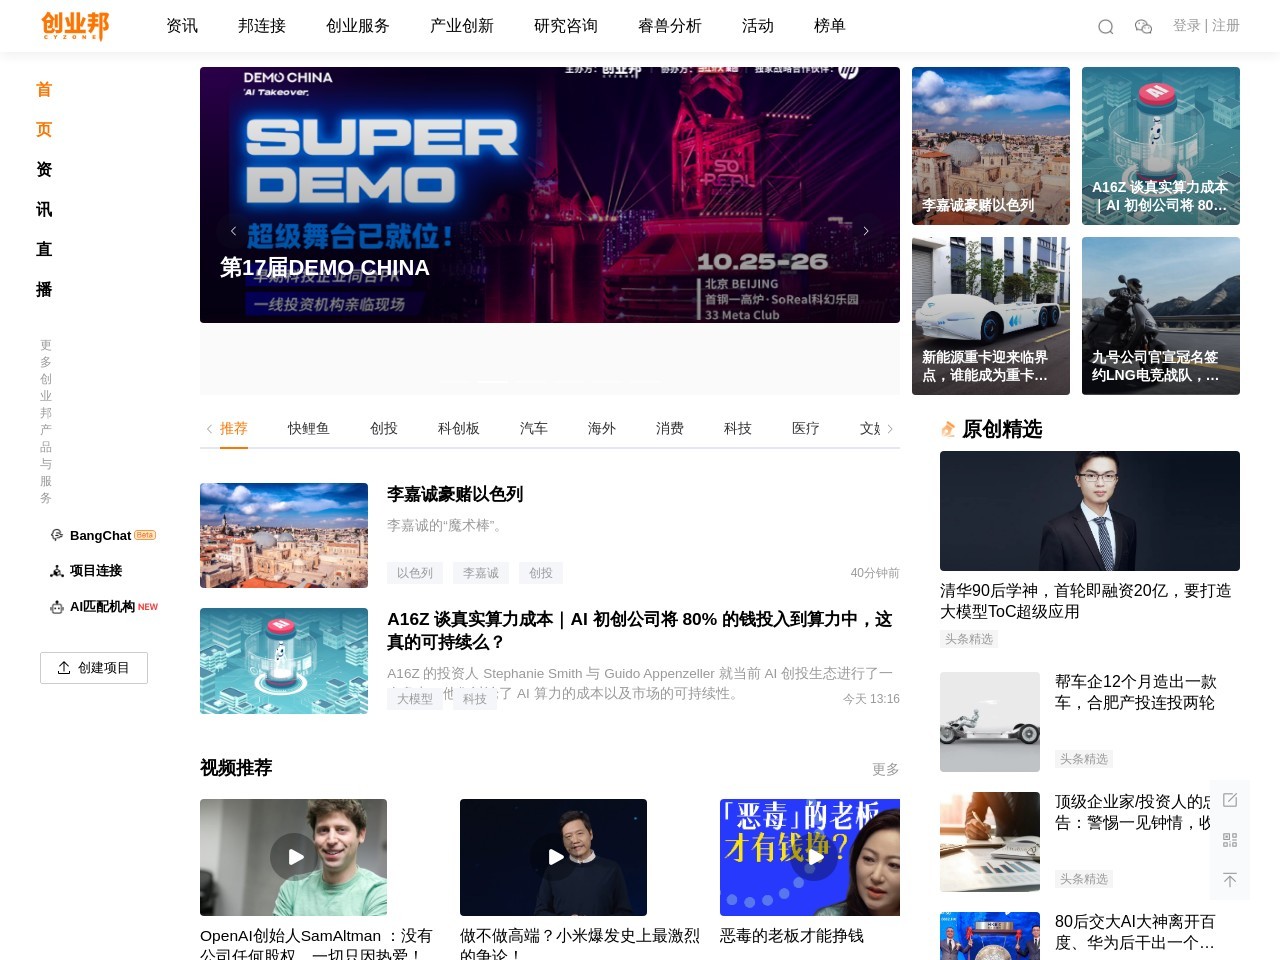Click the back-to-top arrow icon
This screenshot has height=960, width=1280.
coord(1230,880)
